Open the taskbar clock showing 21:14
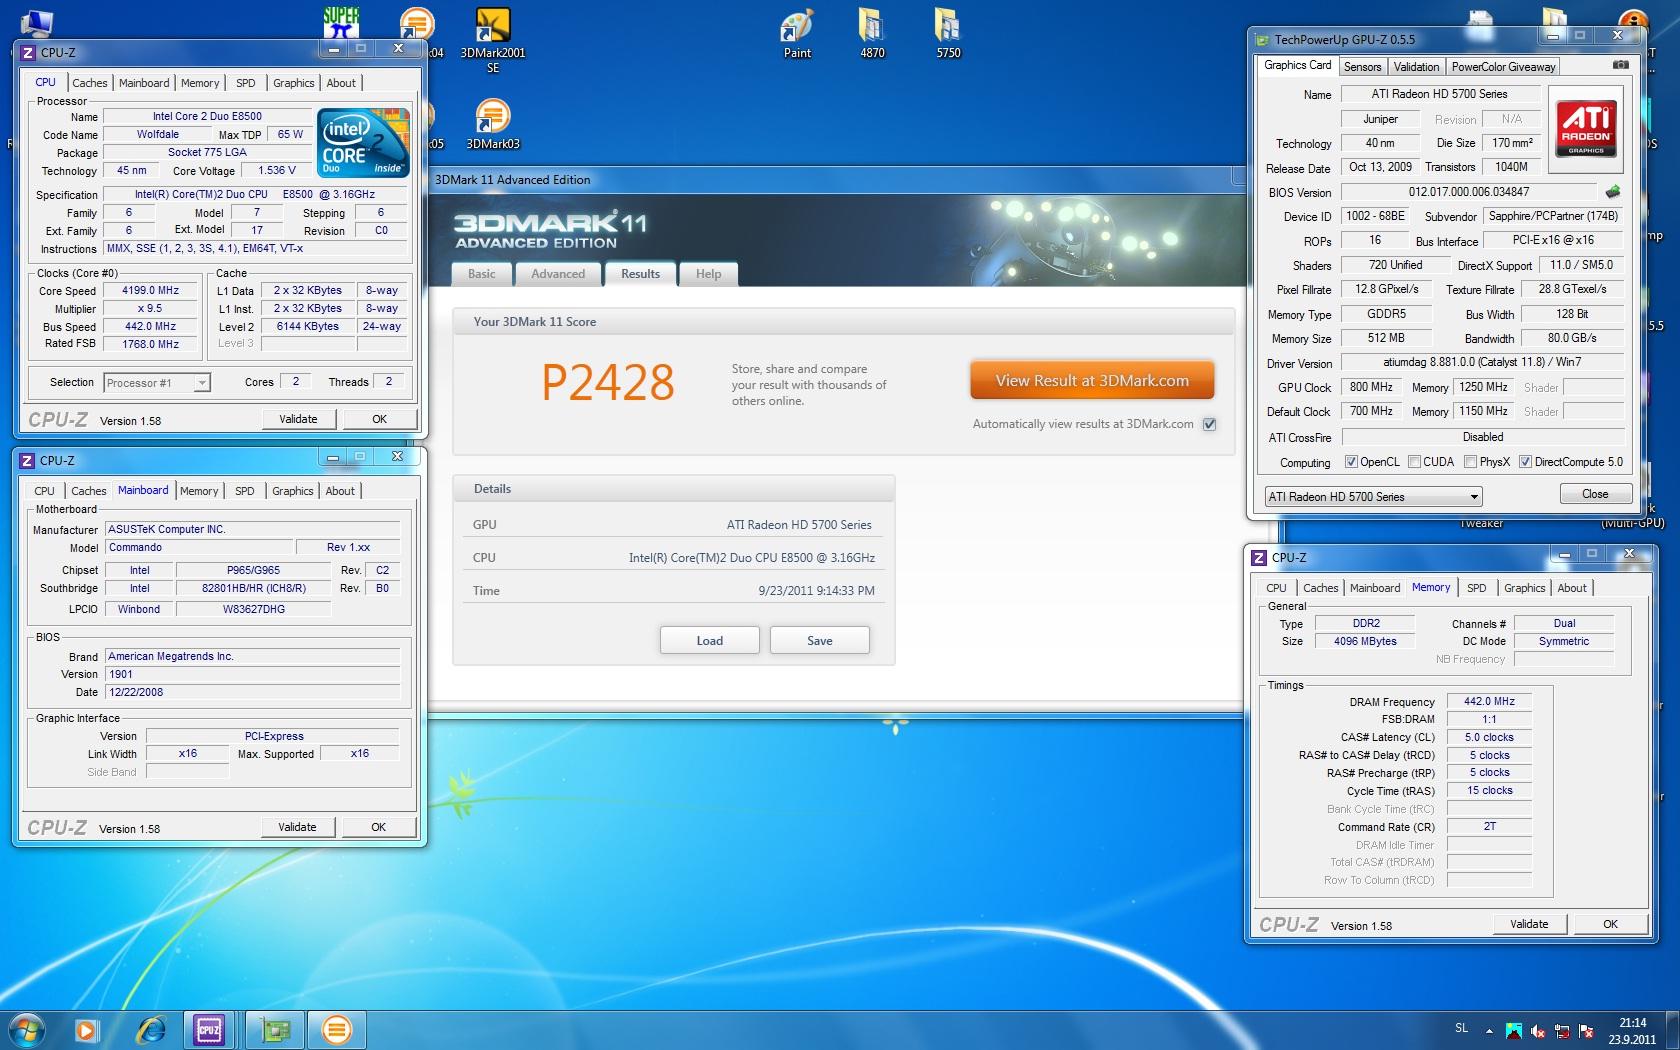Image resolution: width=1680 pixels, height=1050 pixels. click(x=1632, y=1031)
